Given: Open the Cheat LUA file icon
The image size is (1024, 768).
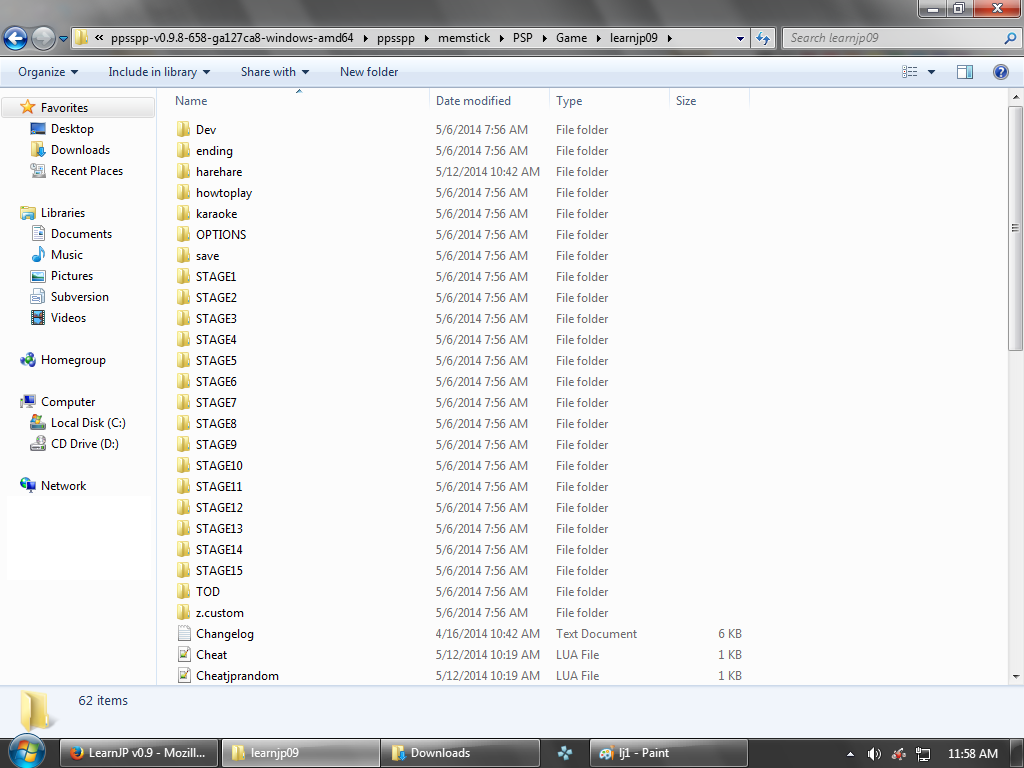Looking at the screenshot, I should click(x=184, y=655).
